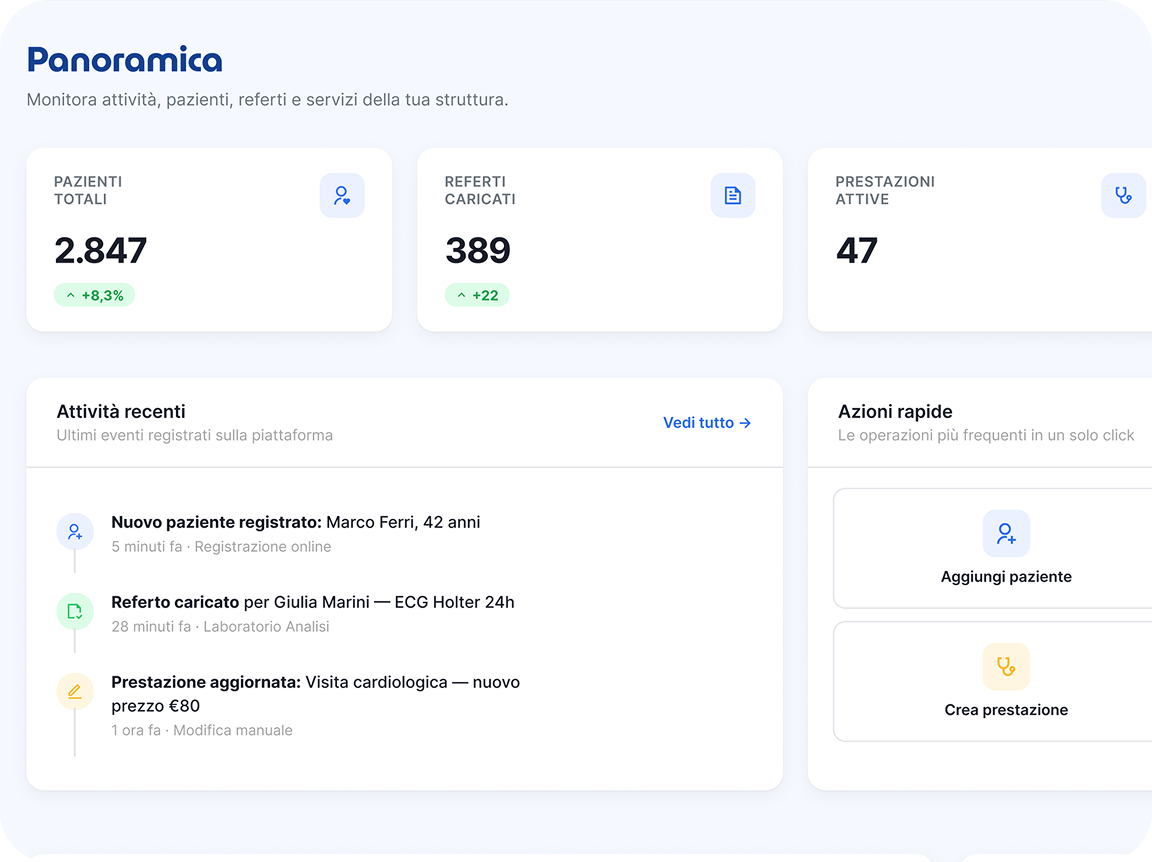Click the Crea prestazione quick action
The image size is (1152, 862).
click(993, 681)
